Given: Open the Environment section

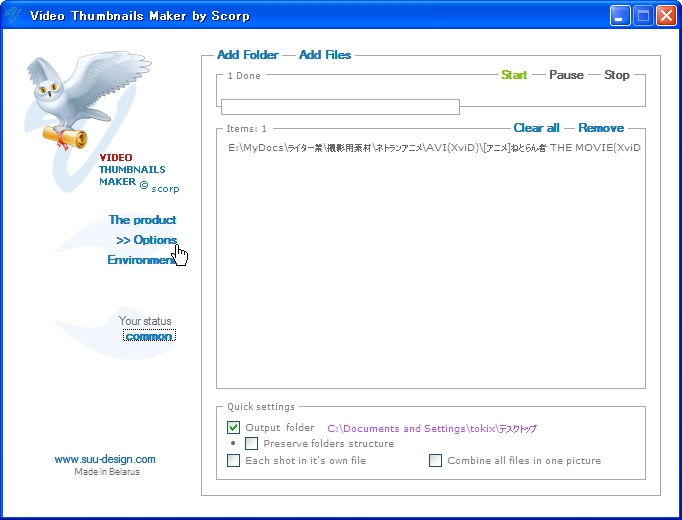Looking at the screenshot, I should (x=142, y=260).
